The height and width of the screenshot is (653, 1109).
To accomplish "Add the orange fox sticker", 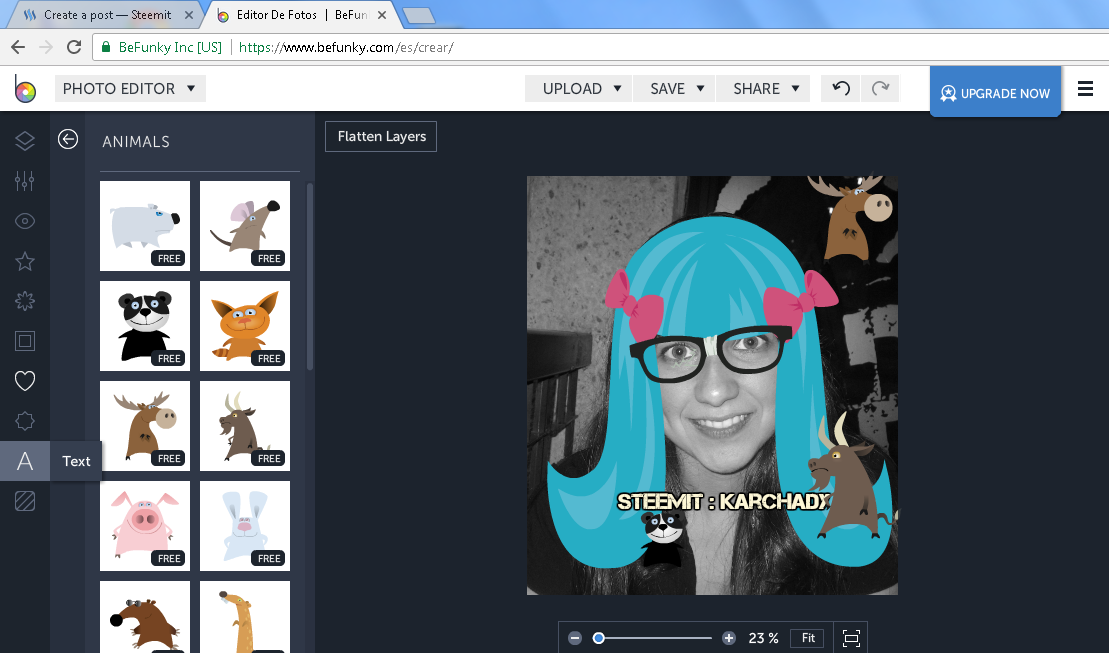I will 245,326.
